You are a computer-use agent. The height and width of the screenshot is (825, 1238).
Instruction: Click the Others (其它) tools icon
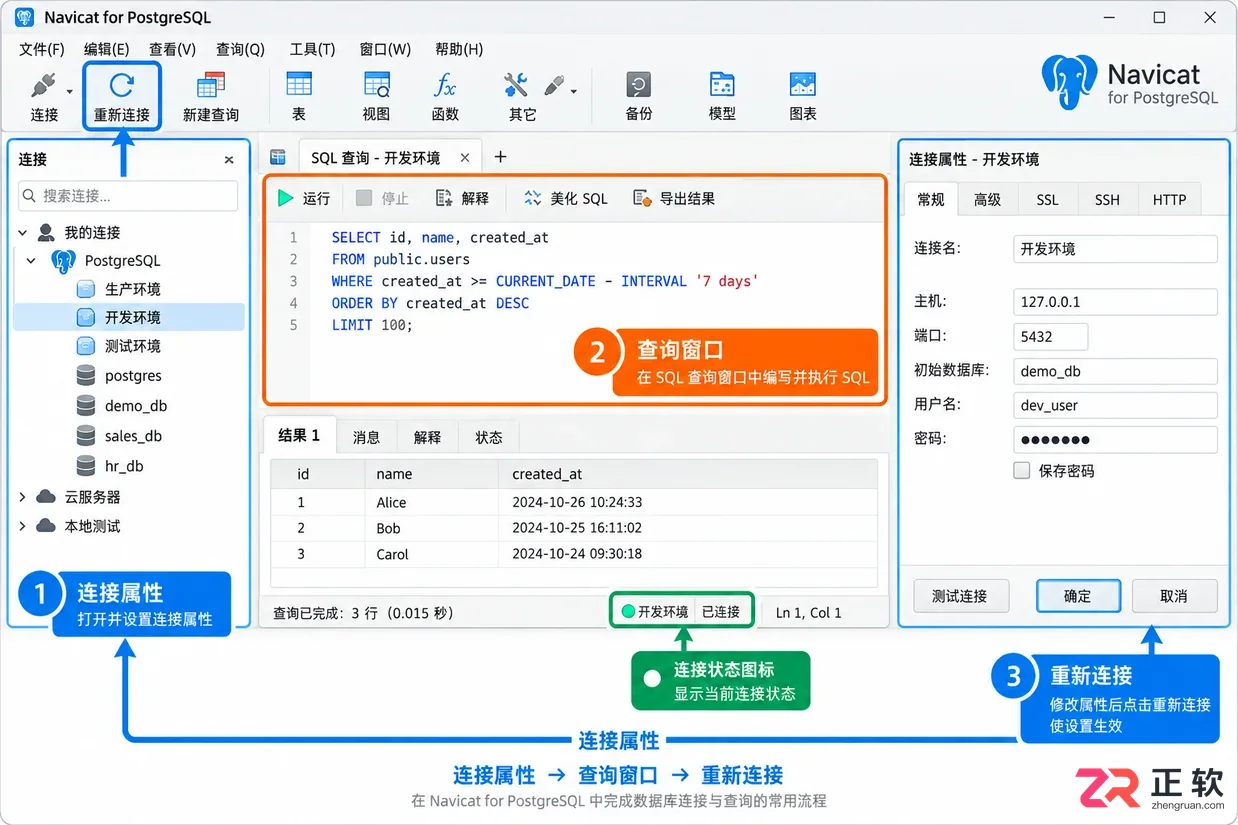coord(516,84)
